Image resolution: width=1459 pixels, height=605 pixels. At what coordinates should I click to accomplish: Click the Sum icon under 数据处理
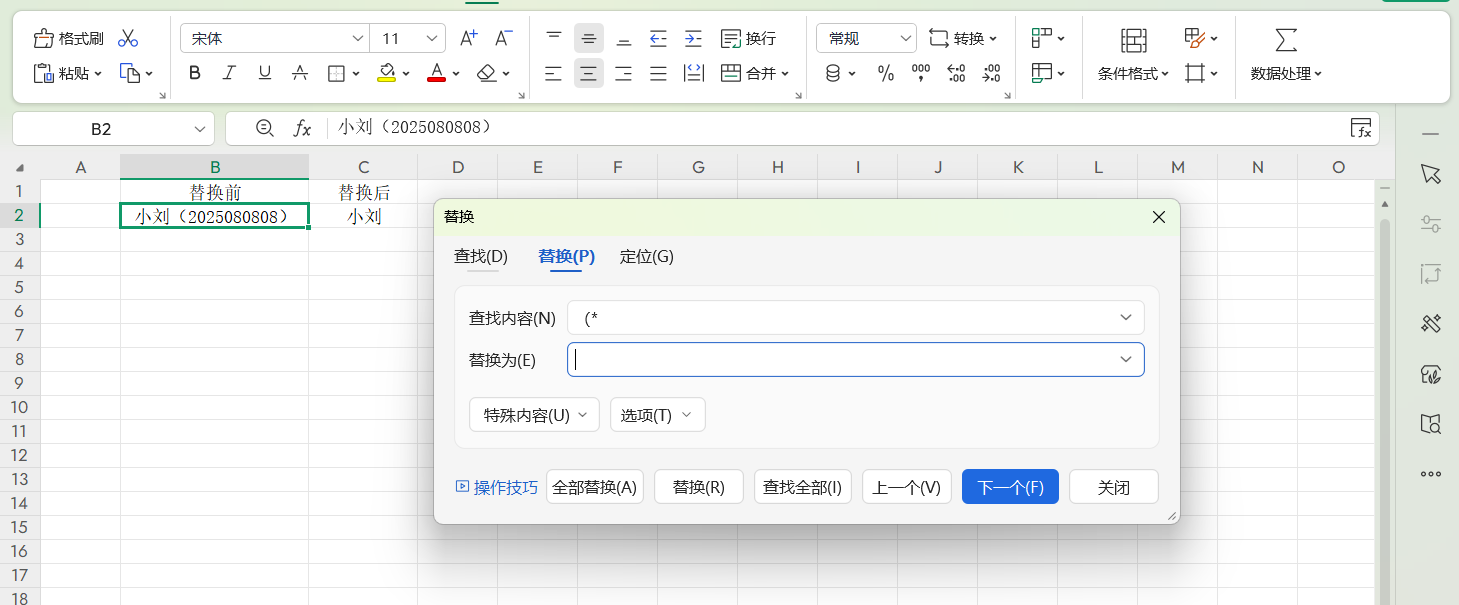(1285, 40)
